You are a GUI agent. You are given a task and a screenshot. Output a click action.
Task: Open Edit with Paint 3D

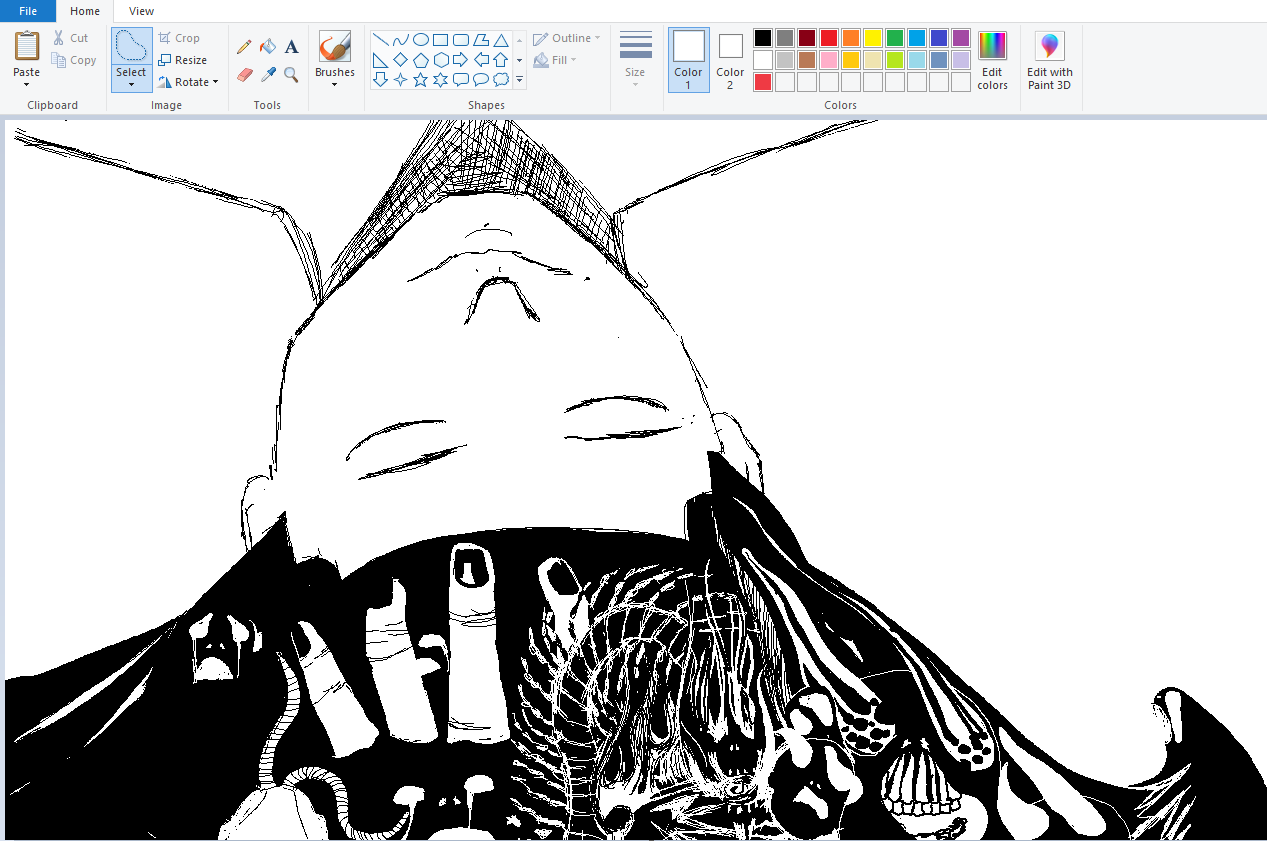coord(1049,61)
